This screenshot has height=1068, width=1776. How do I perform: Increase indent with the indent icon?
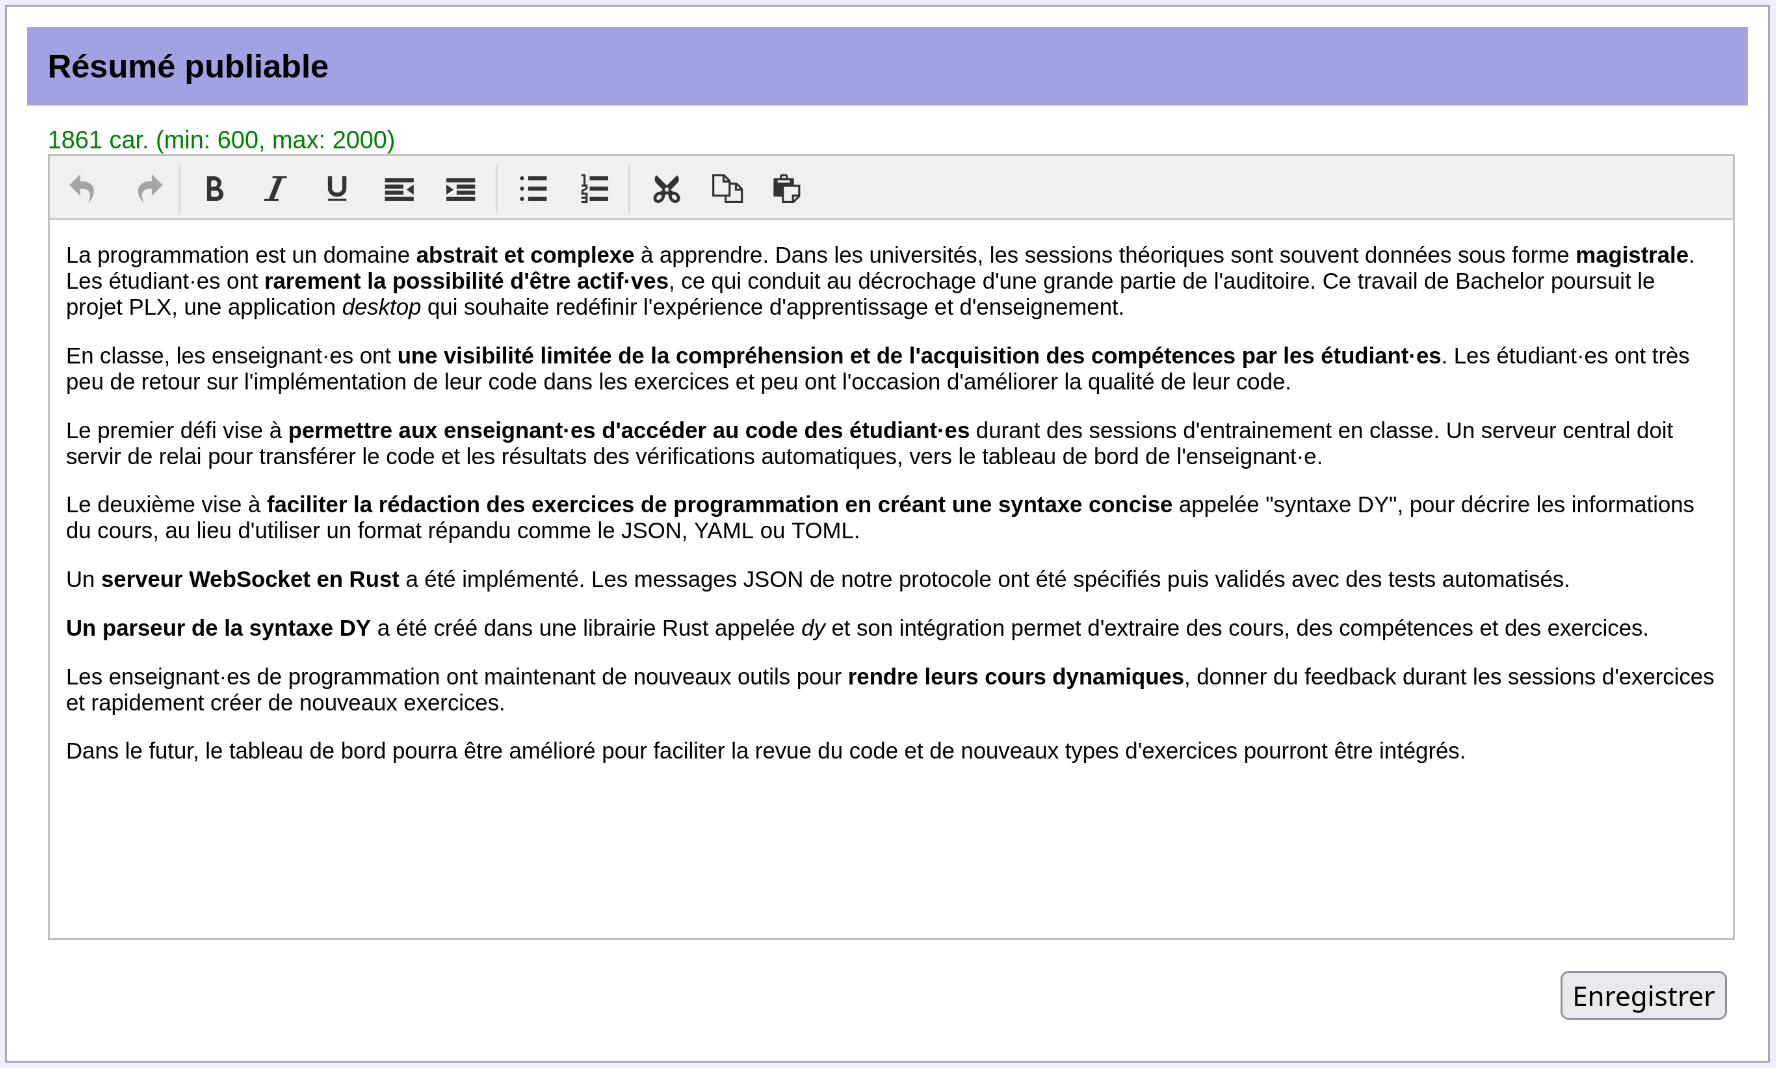click(x=460, y=189)
